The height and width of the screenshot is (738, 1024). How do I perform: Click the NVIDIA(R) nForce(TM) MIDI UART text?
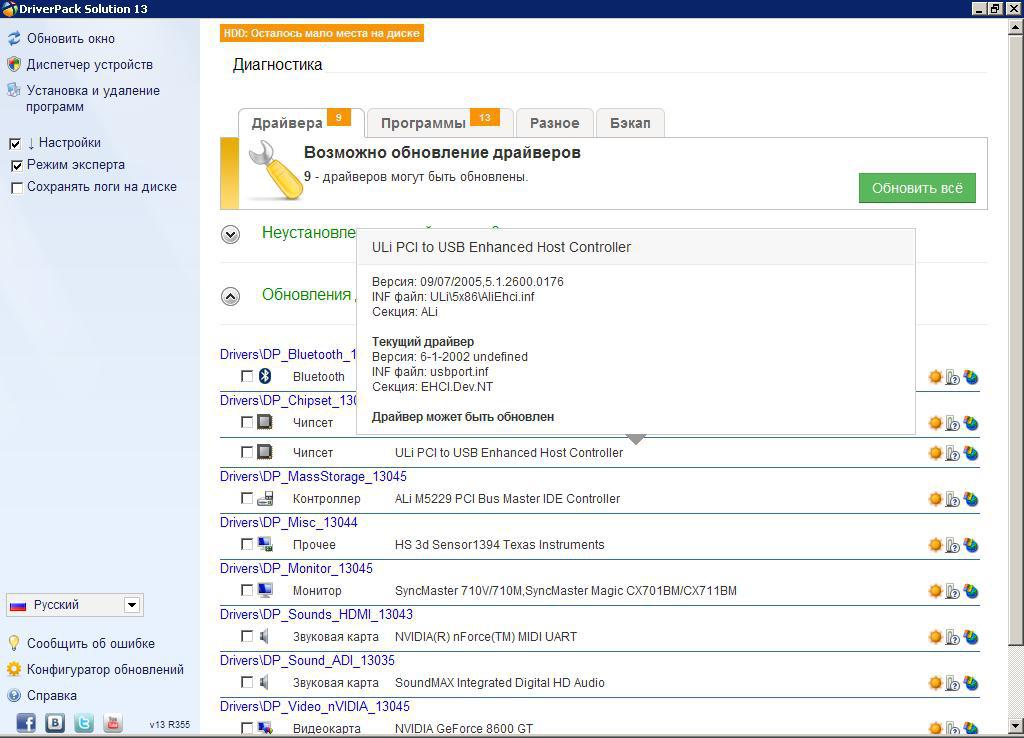tap(486, 637)
